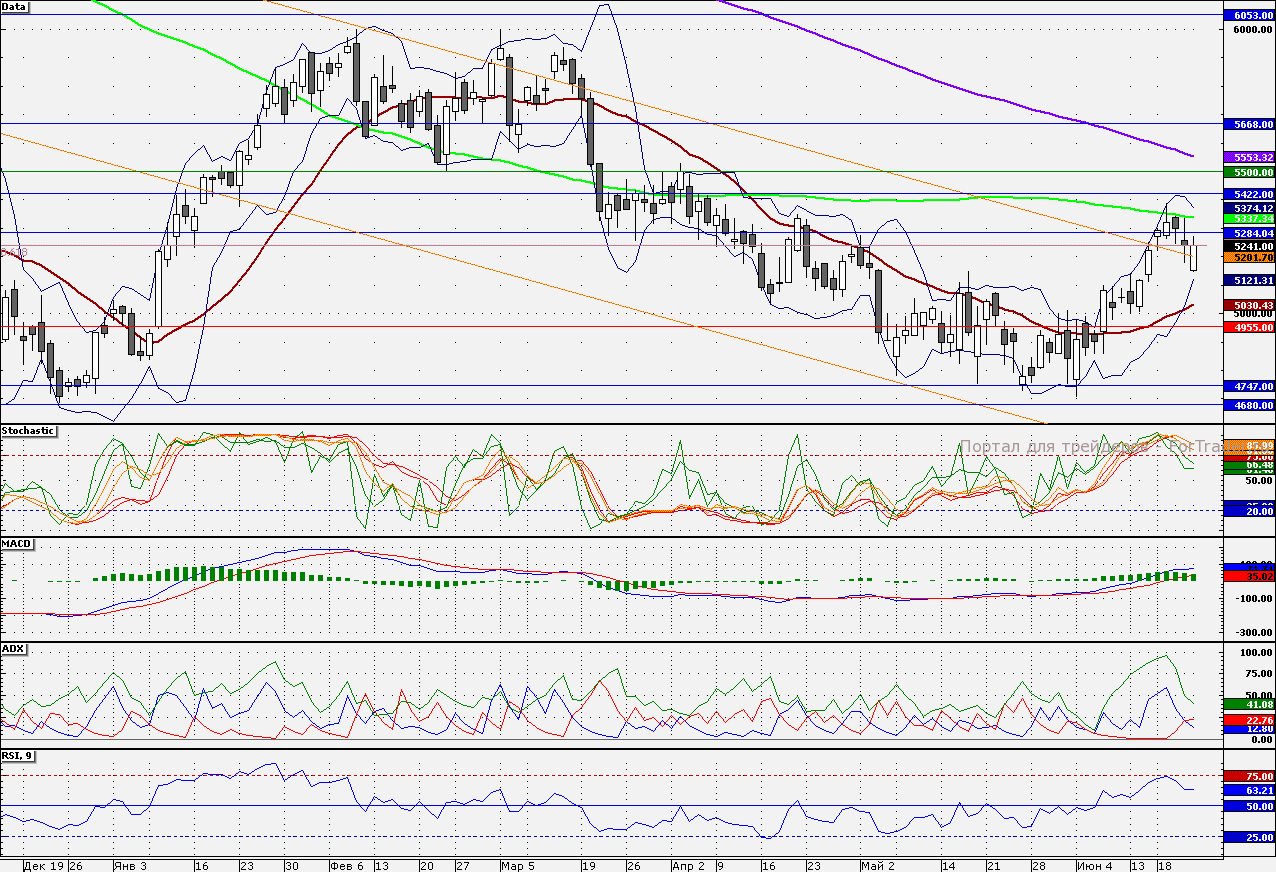Click the MACD -300.00 axis label
This screenshot has width=1276, height=872.
(x=1252, y=633)
